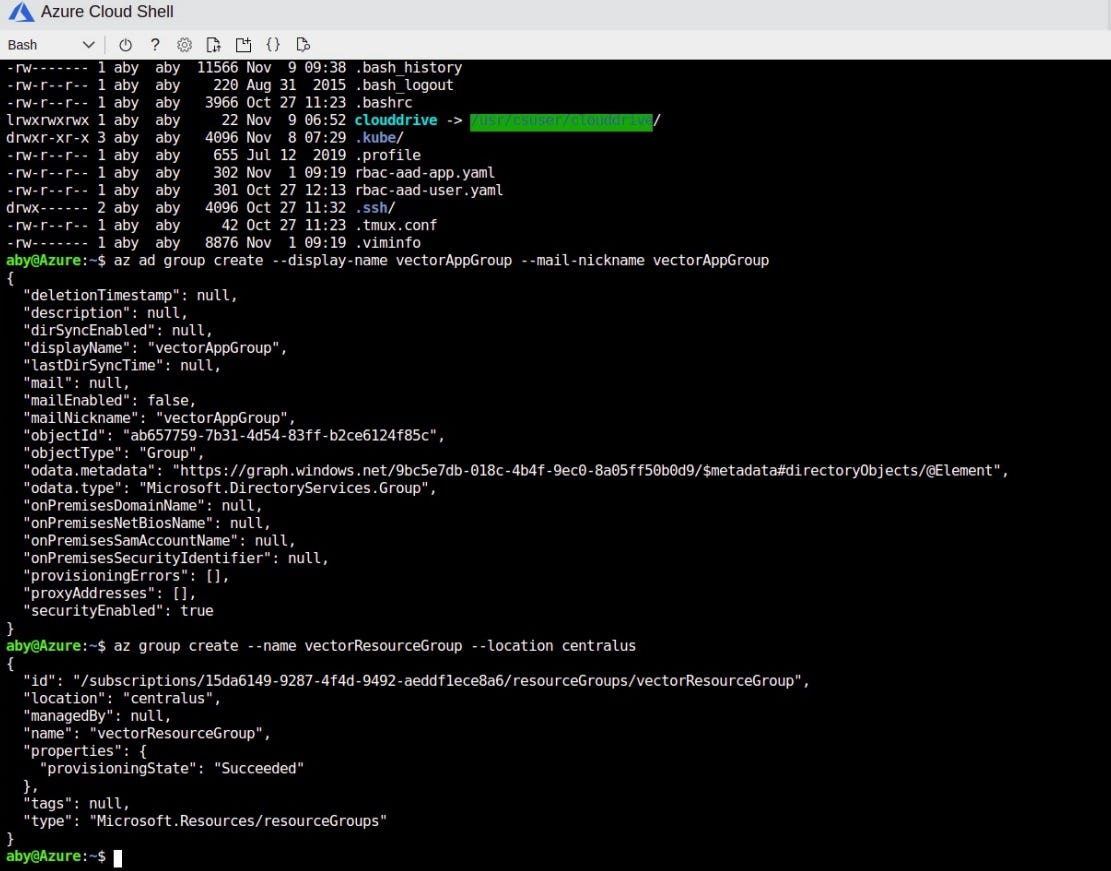The height and width of the screenshot is (871, 1111).
Task: Restart Cloud Shell using the power icon
Action: [125, 45]
